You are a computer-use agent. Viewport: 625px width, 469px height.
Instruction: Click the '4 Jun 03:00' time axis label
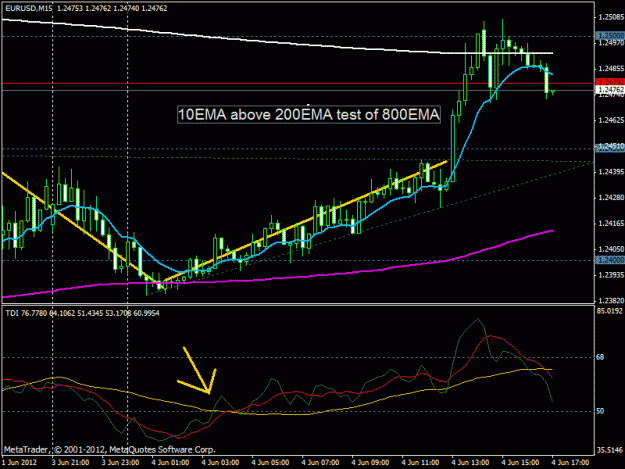(x=220, y=463)
